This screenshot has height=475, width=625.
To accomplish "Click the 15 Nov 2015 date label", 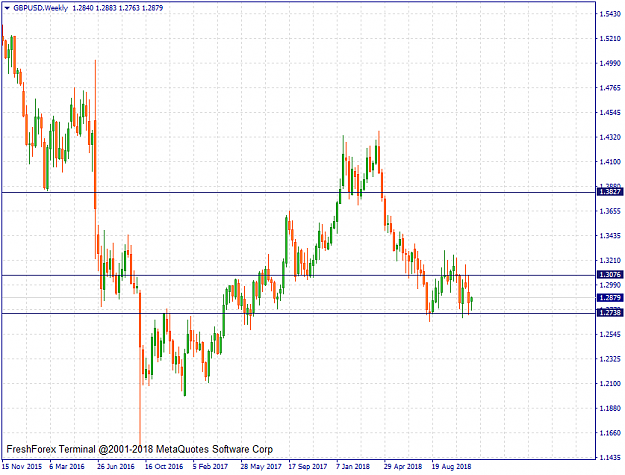I will coord(22,466).
